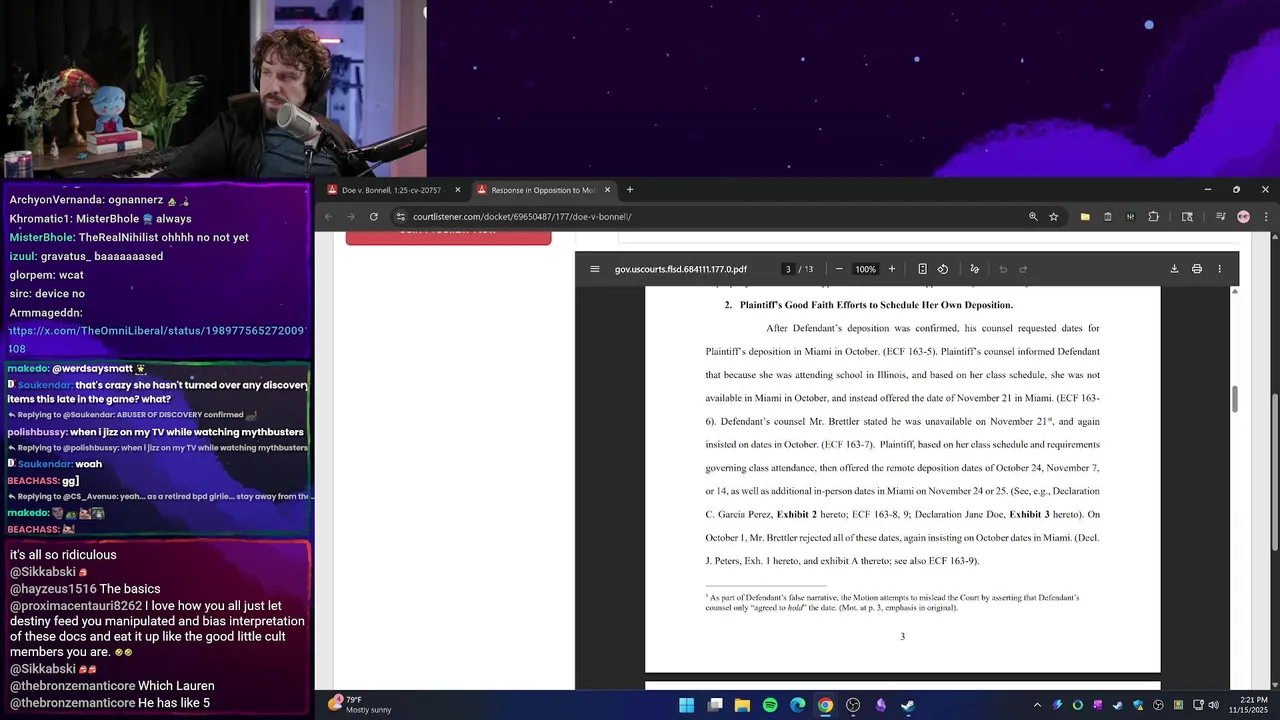Screen dimensions: 1280x720
Task: Click Chrome icon in taskbar
Action: (x=825, y=705)
